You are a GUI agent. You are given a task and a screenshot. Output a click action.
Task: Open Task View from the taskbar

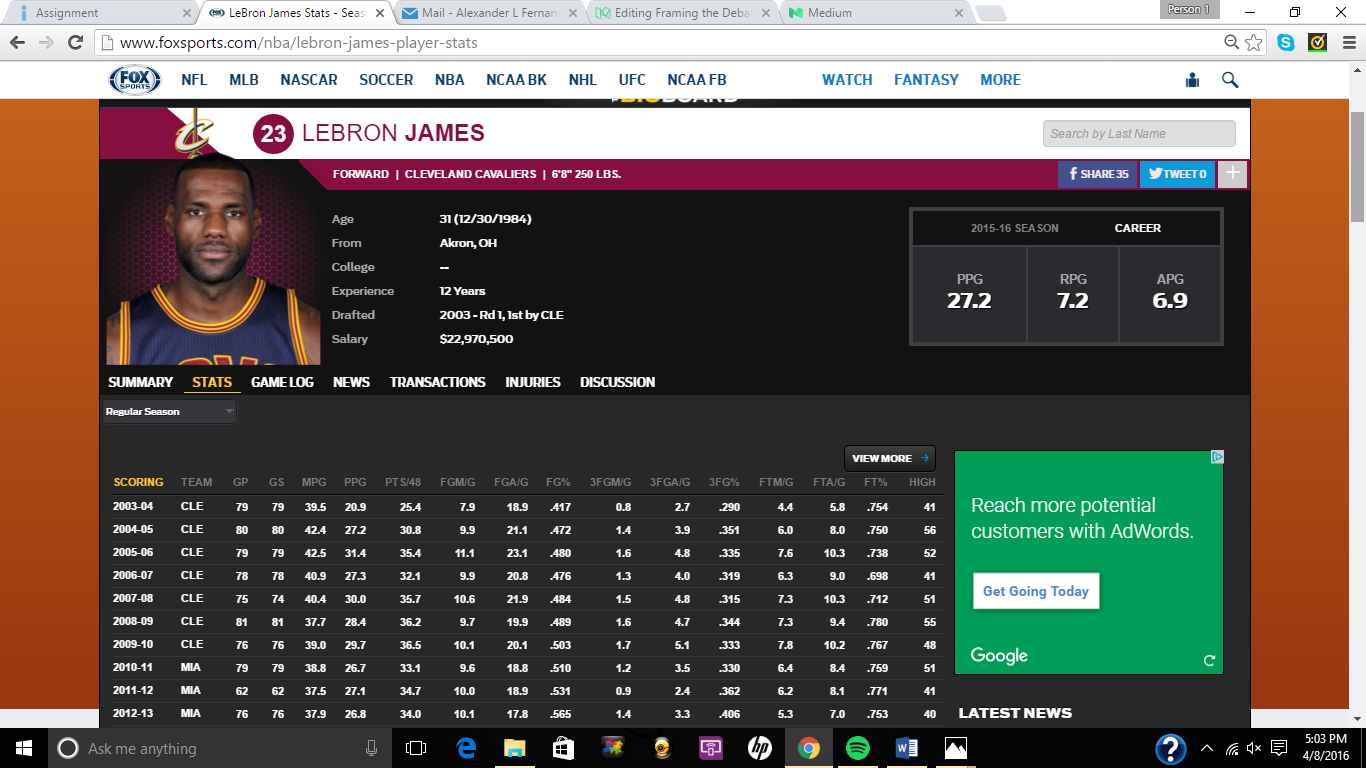click(x=416, y=748)
